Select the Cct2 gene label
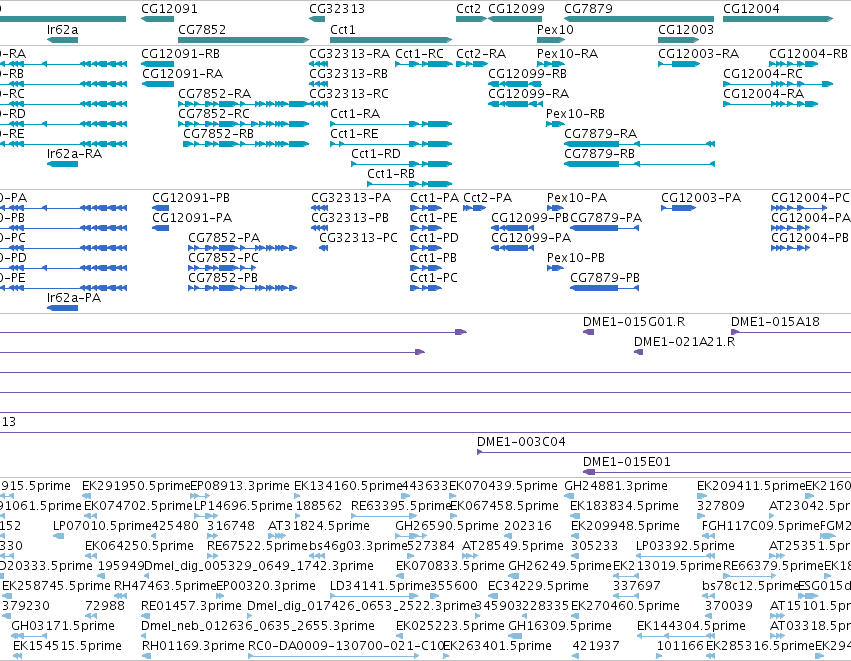This screenshot has width=851, height=661. 468,9
